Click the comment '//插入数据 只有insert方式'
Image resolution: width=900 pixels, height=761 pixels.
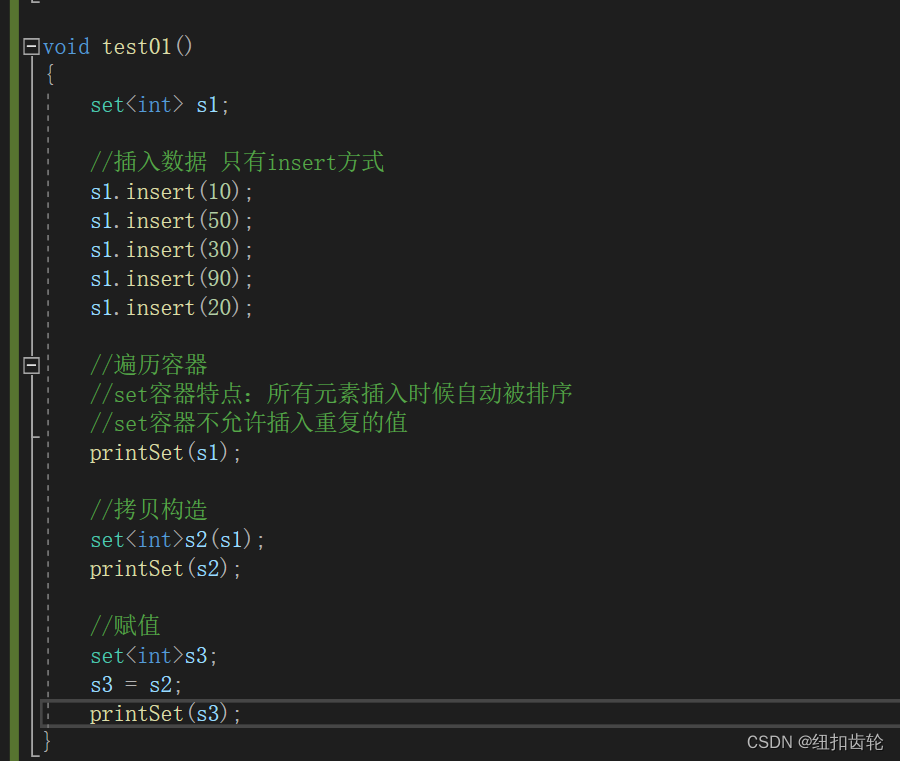coord(237,162)
